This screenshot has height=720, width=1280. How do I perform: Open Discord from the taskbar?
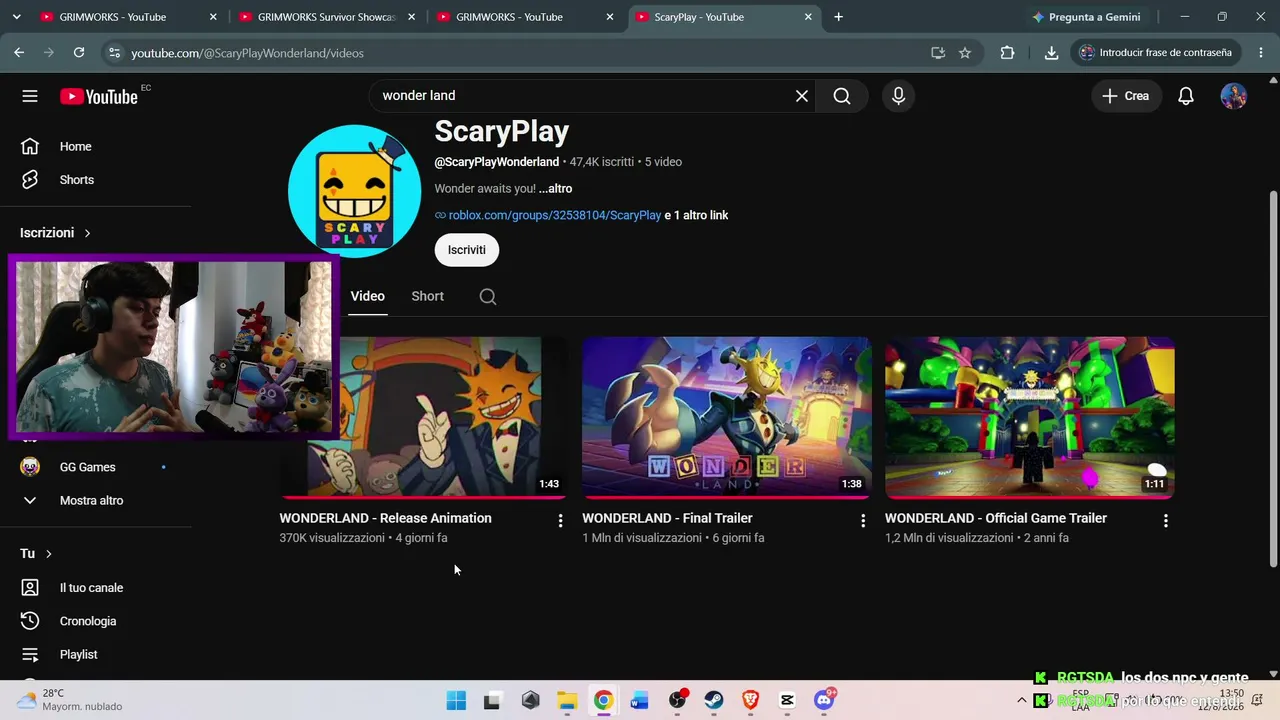[x=825, y=701]
